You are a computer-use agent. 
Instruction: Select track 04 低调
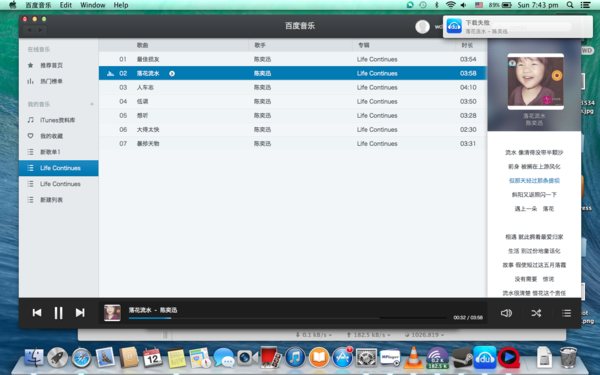293,101
